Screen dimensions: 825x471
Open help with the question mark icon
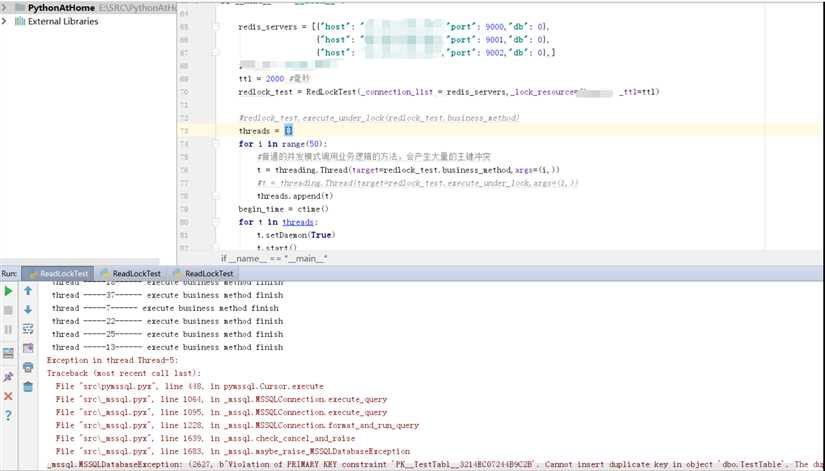[x=8, y=415]
